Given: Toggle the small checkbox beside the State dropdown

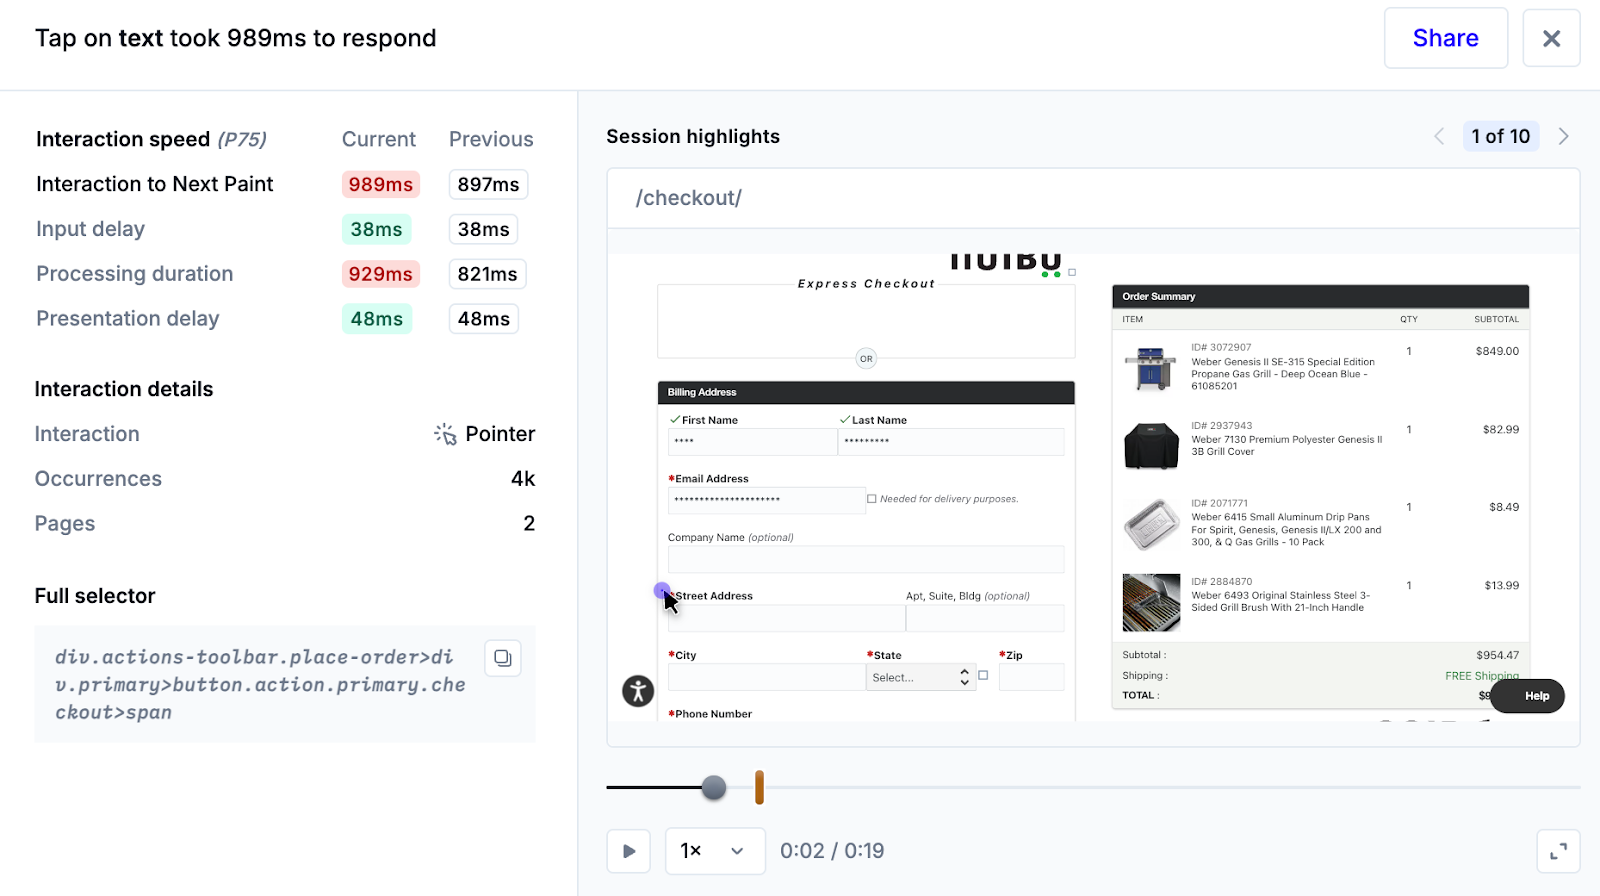Looking at the screenshot, I should pyautogui.click(x=983, y=676).
